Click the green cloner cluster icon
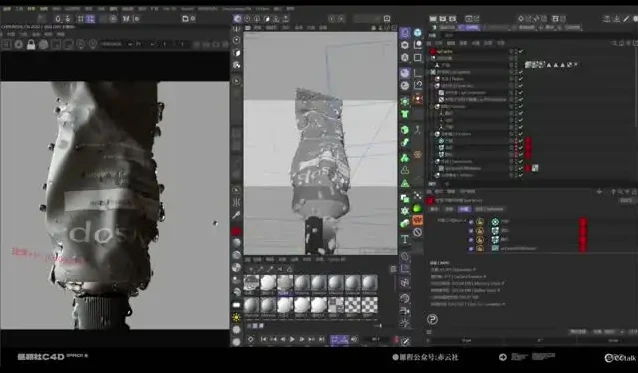 pos(405,157)
